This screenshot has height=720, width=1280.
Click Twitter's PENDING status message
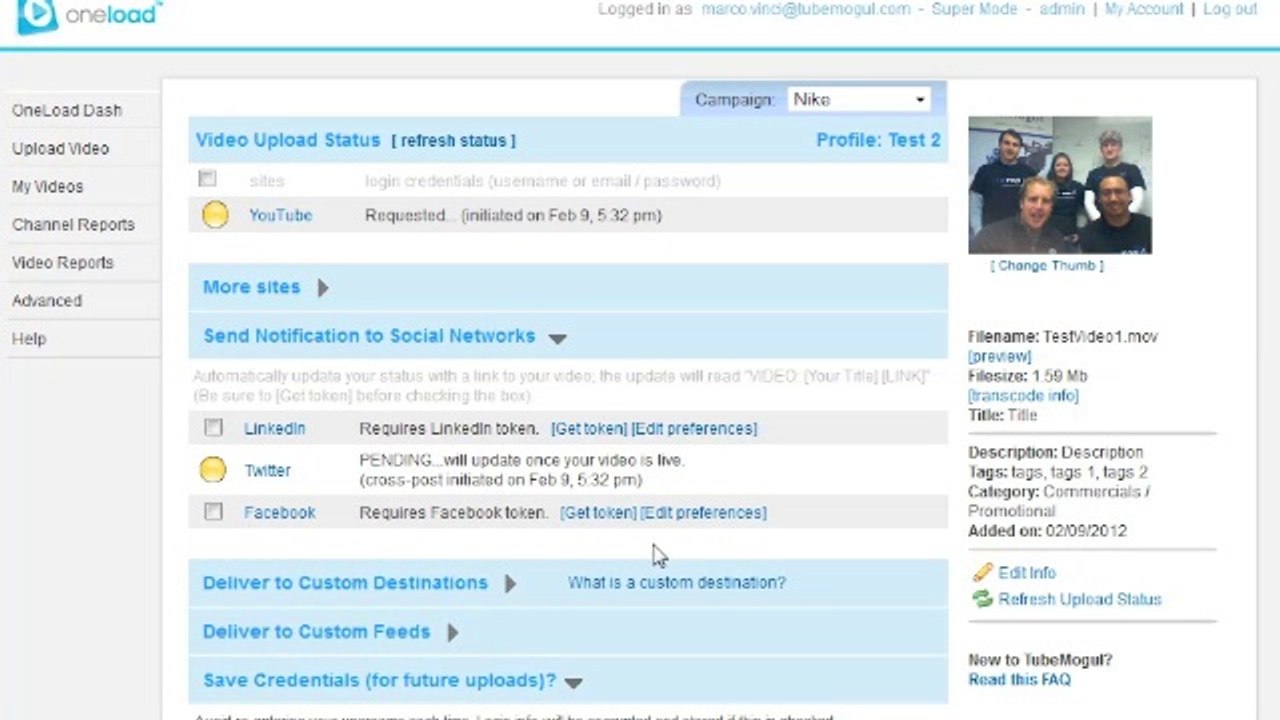[522, 470]
